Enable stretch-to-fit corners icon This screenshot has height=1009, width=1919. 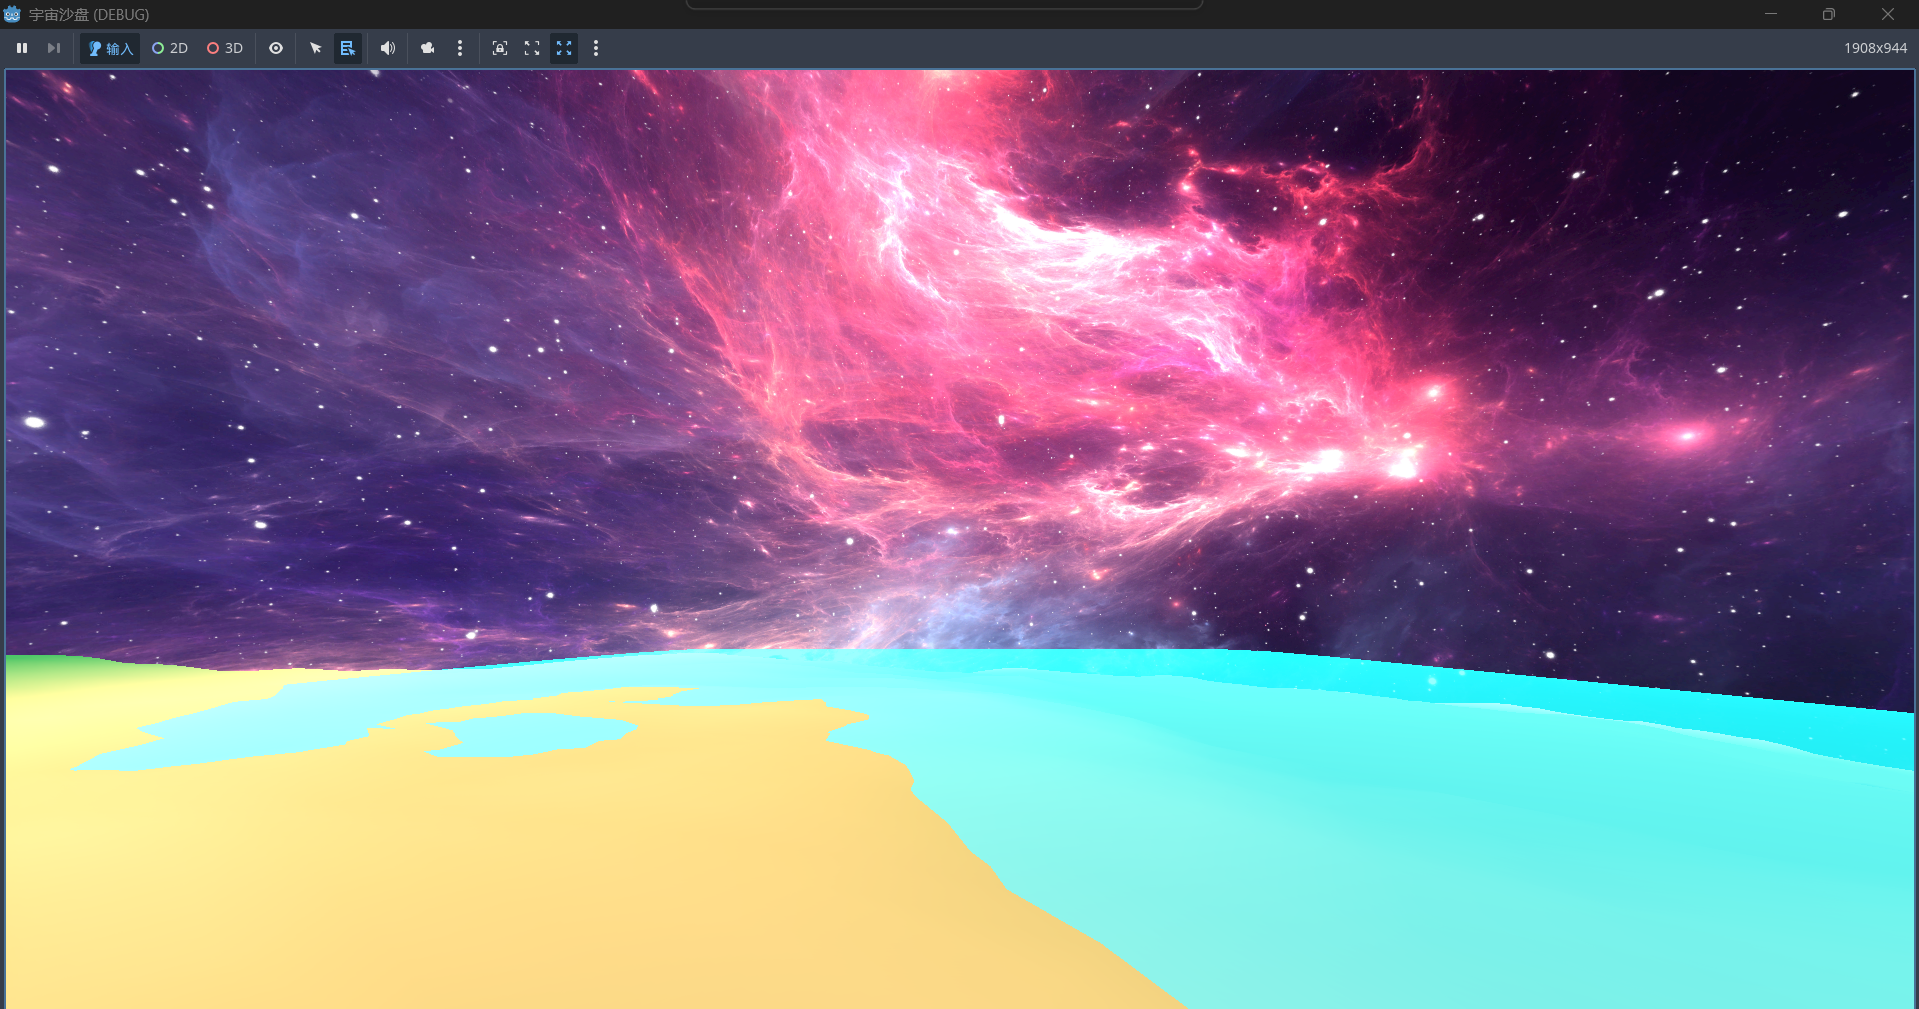click(532, 48)
